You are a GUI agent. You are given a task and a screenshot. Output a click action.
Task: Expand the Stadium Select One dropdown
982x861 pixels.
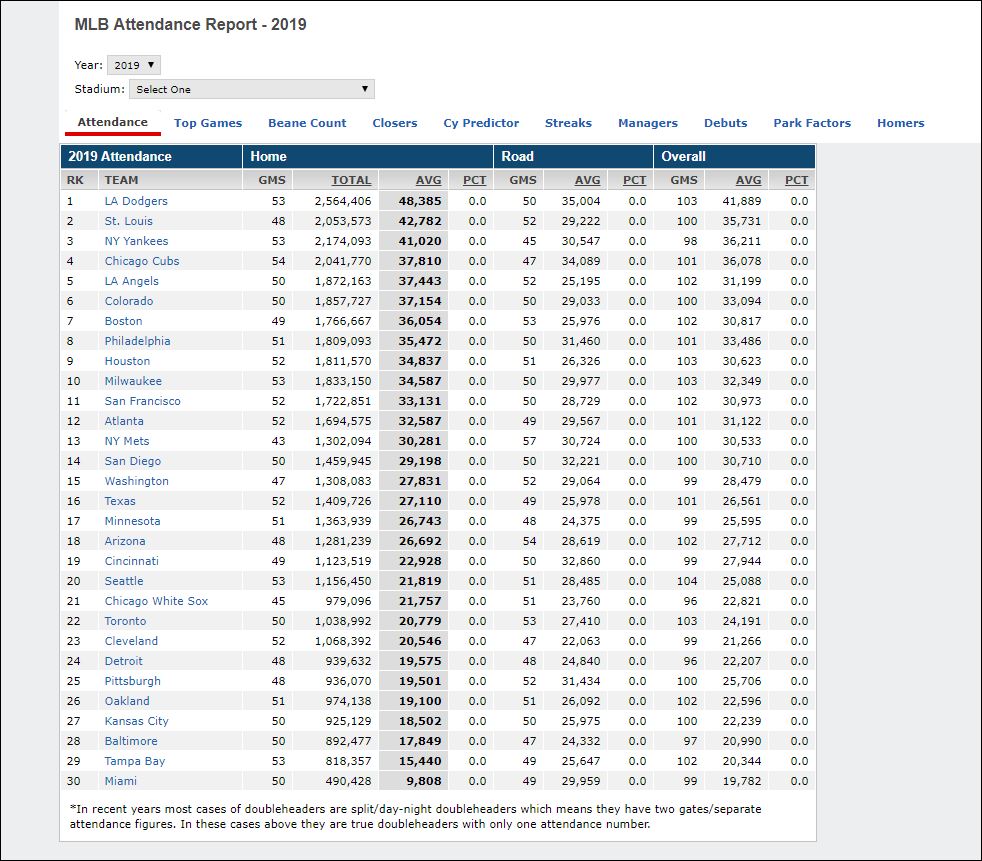pyautogui.click(x=251, y=89)
